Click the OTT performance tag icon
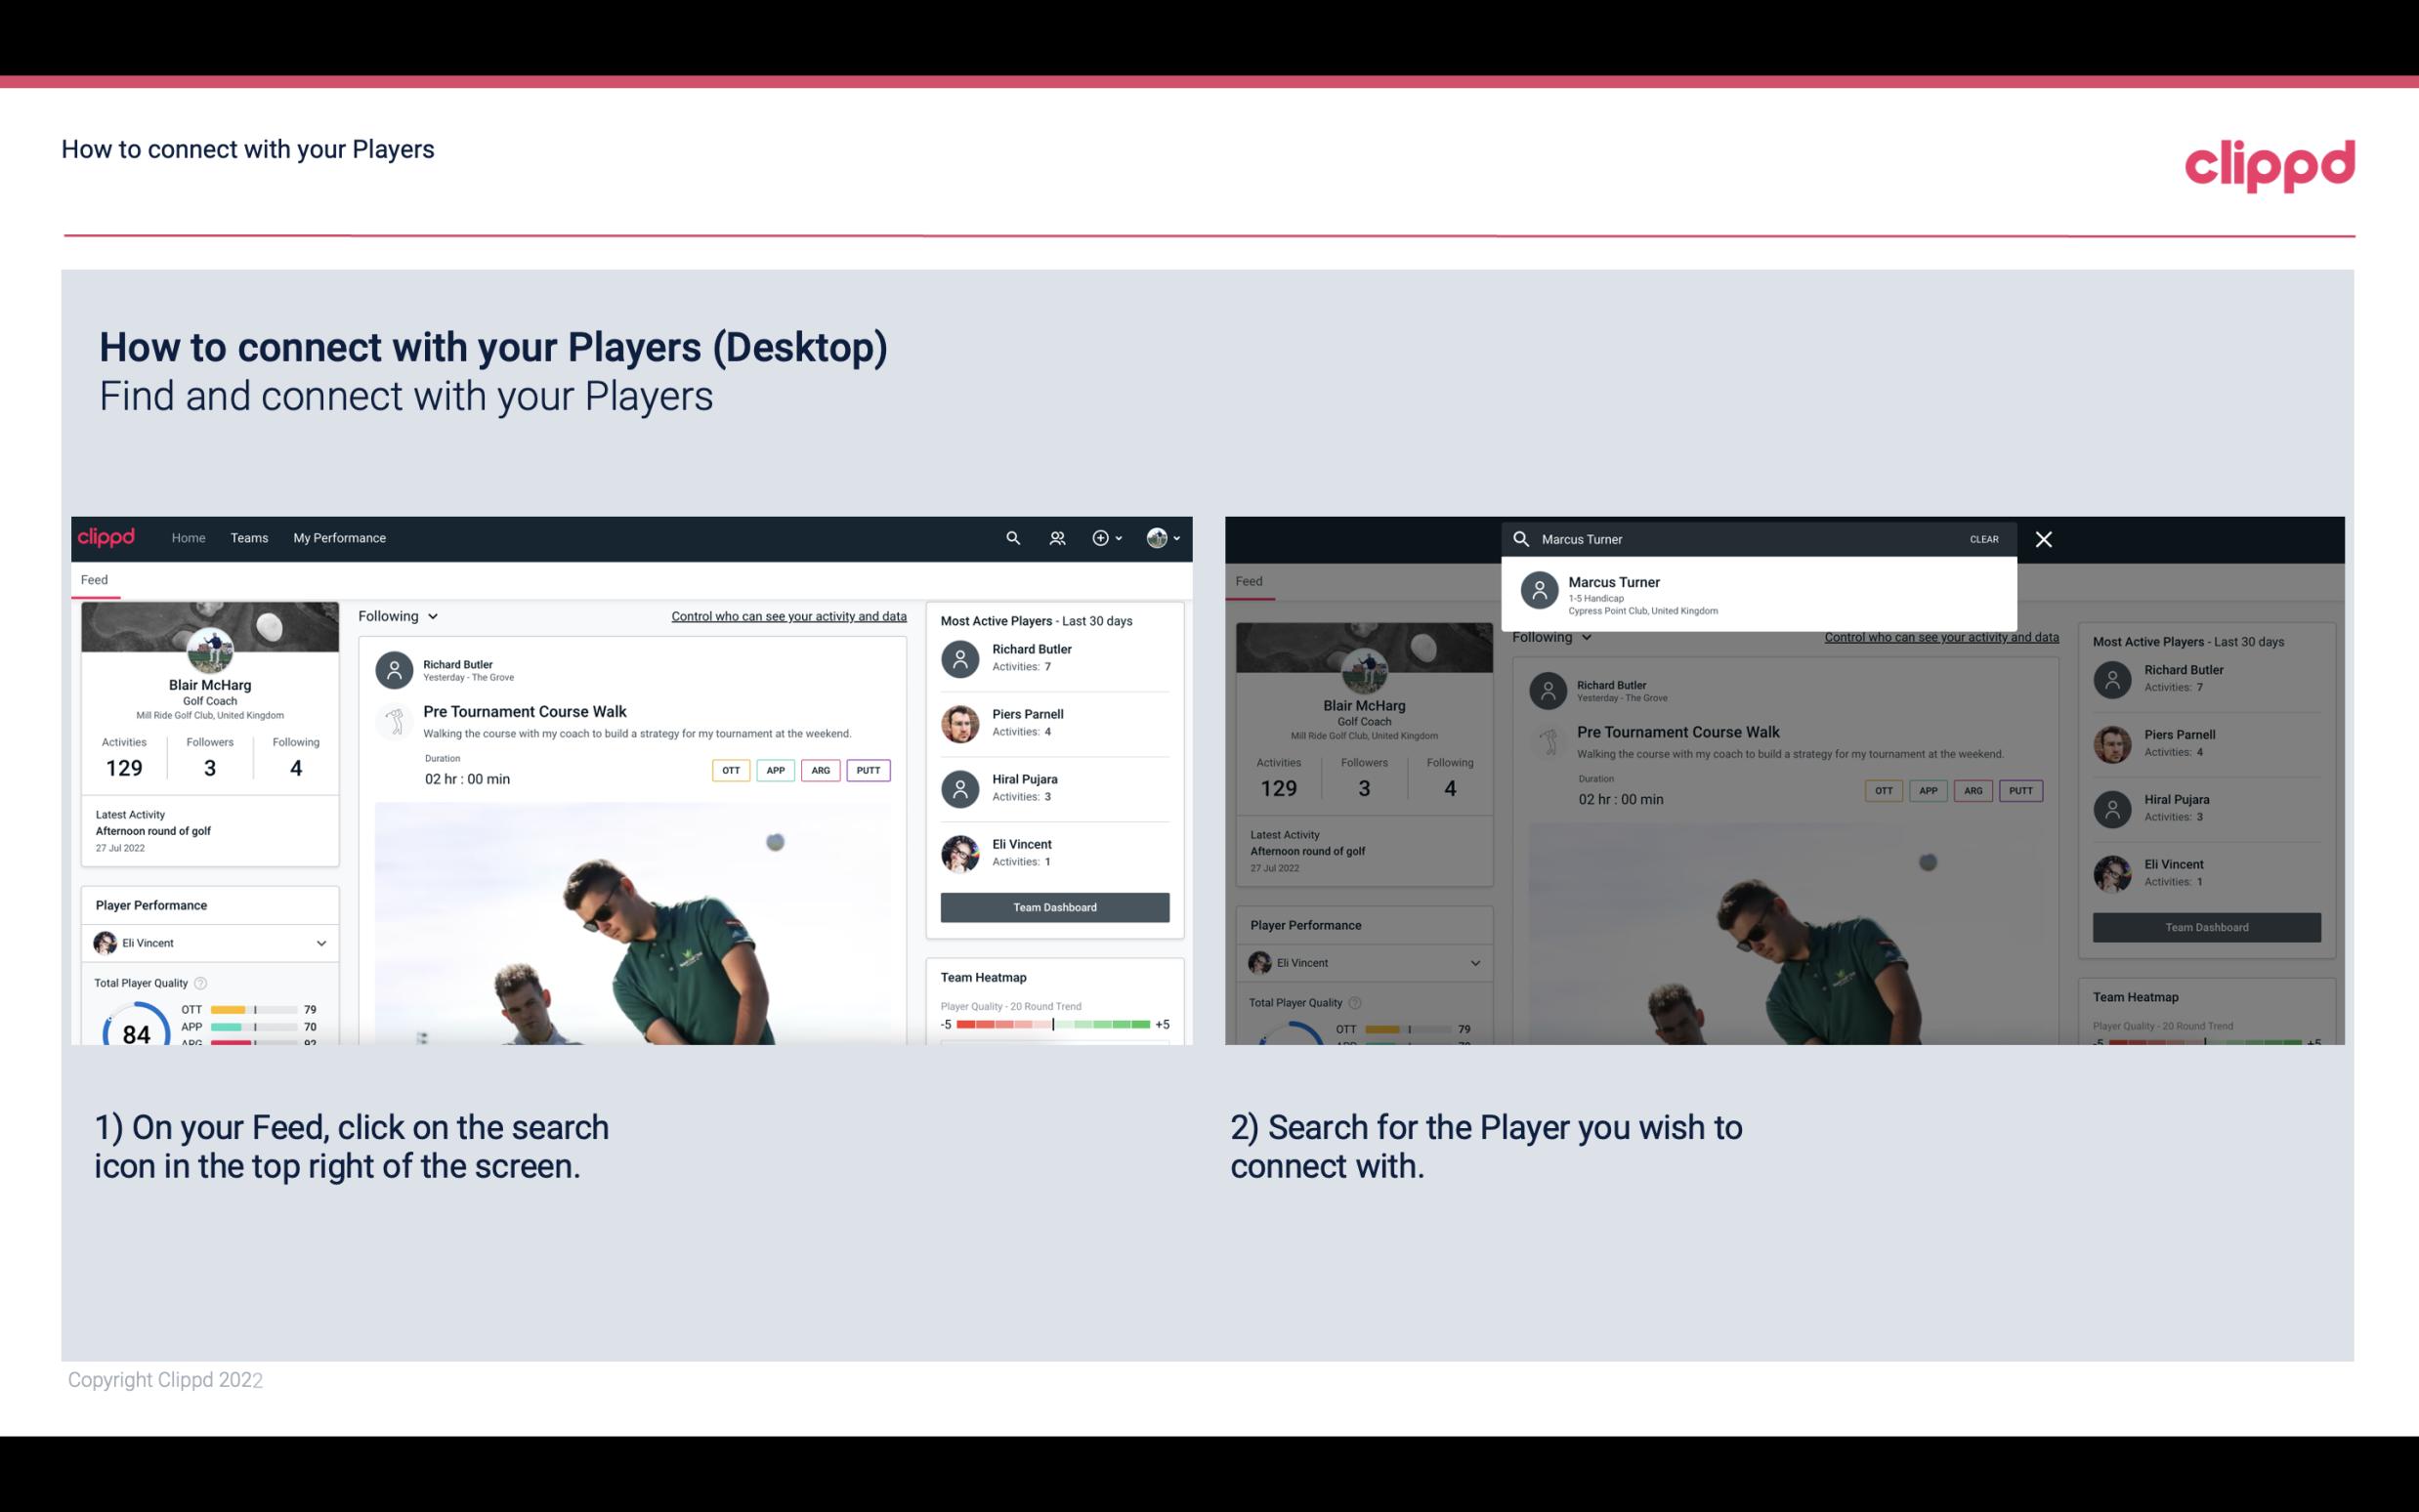 coord(726,770)
